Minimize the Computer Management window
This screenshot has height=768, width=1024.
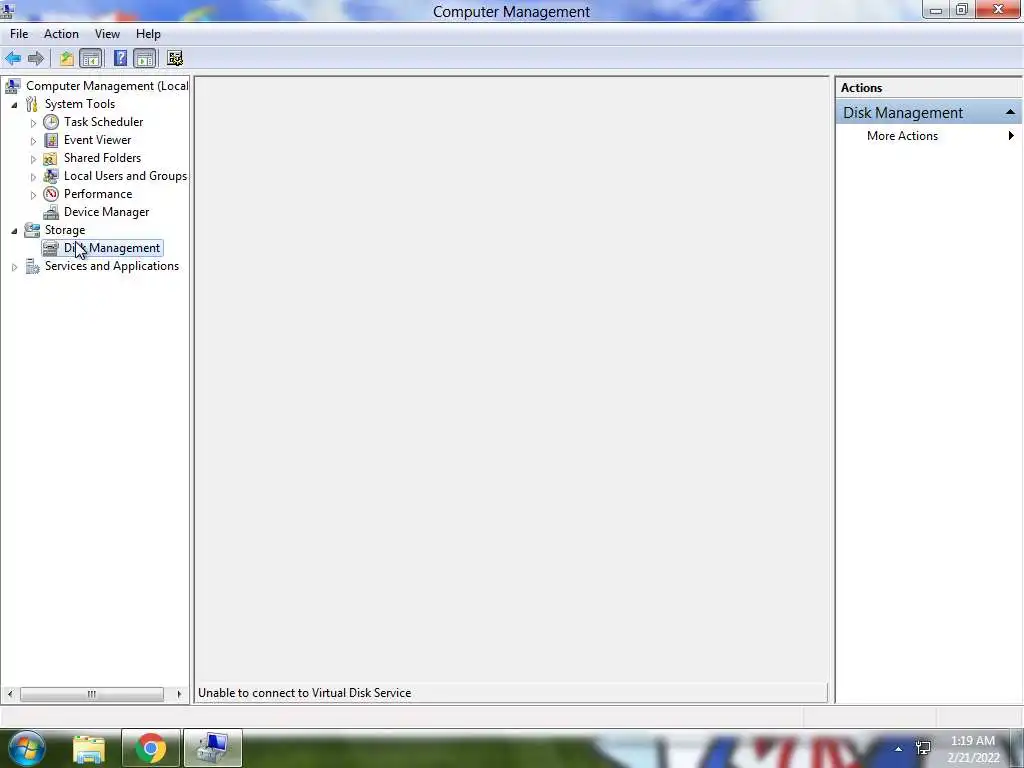point(935,10)
